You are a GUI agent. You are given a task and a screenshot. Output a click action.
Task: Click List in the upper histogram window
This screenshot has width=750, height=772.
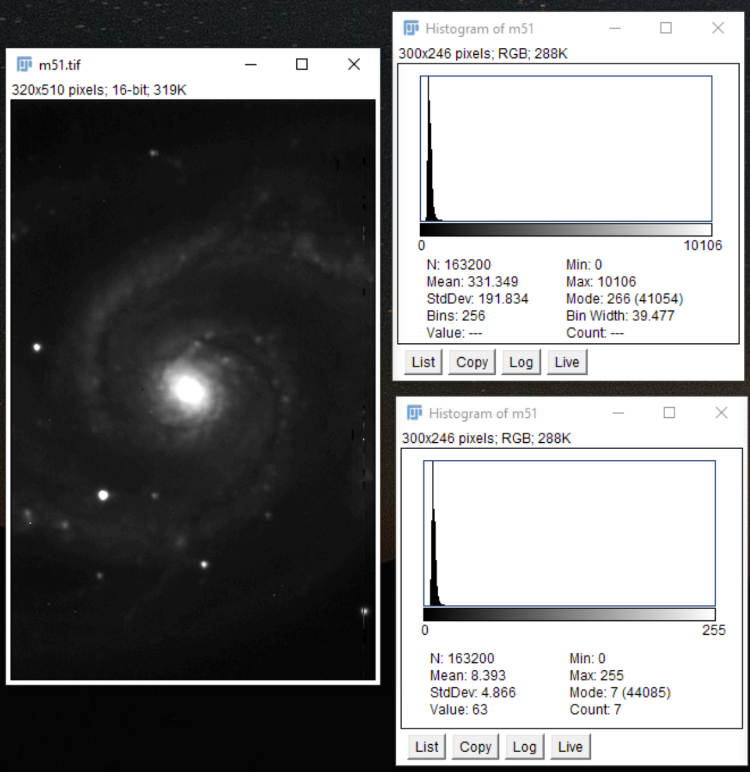tap(423, 362)
